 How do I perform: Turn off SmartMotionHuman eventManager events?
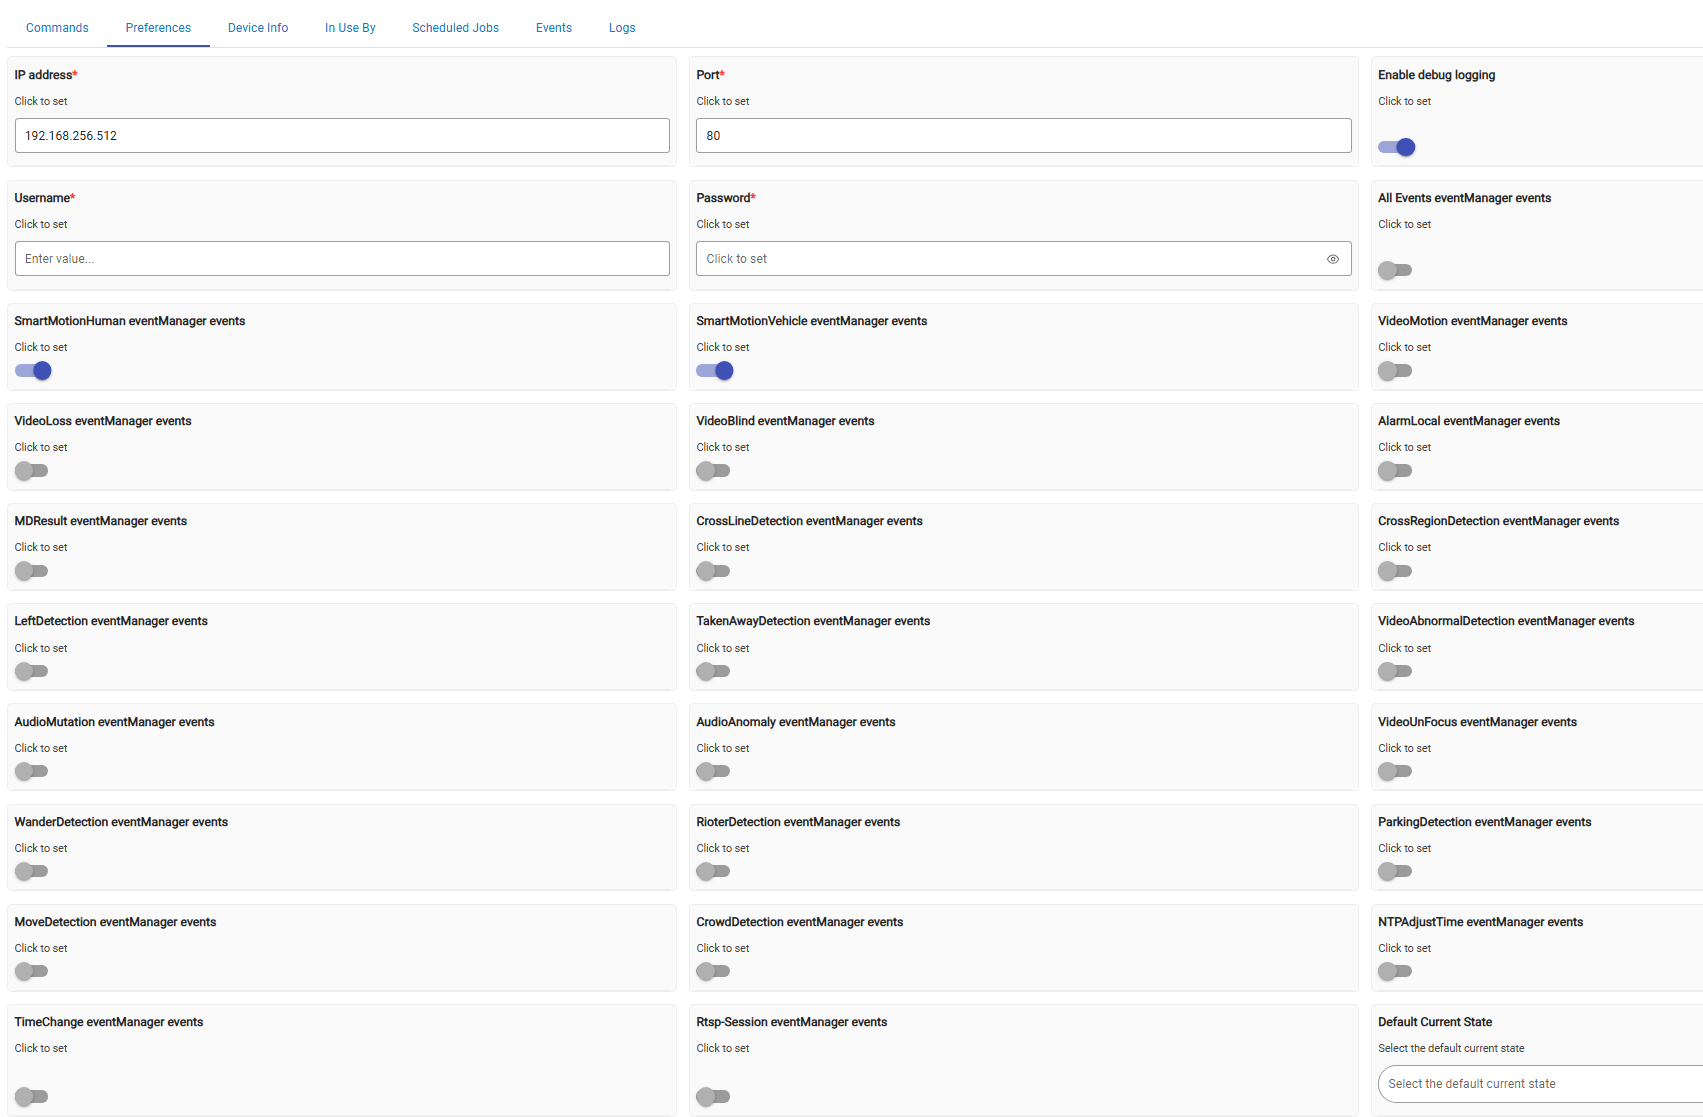(33, 371)
